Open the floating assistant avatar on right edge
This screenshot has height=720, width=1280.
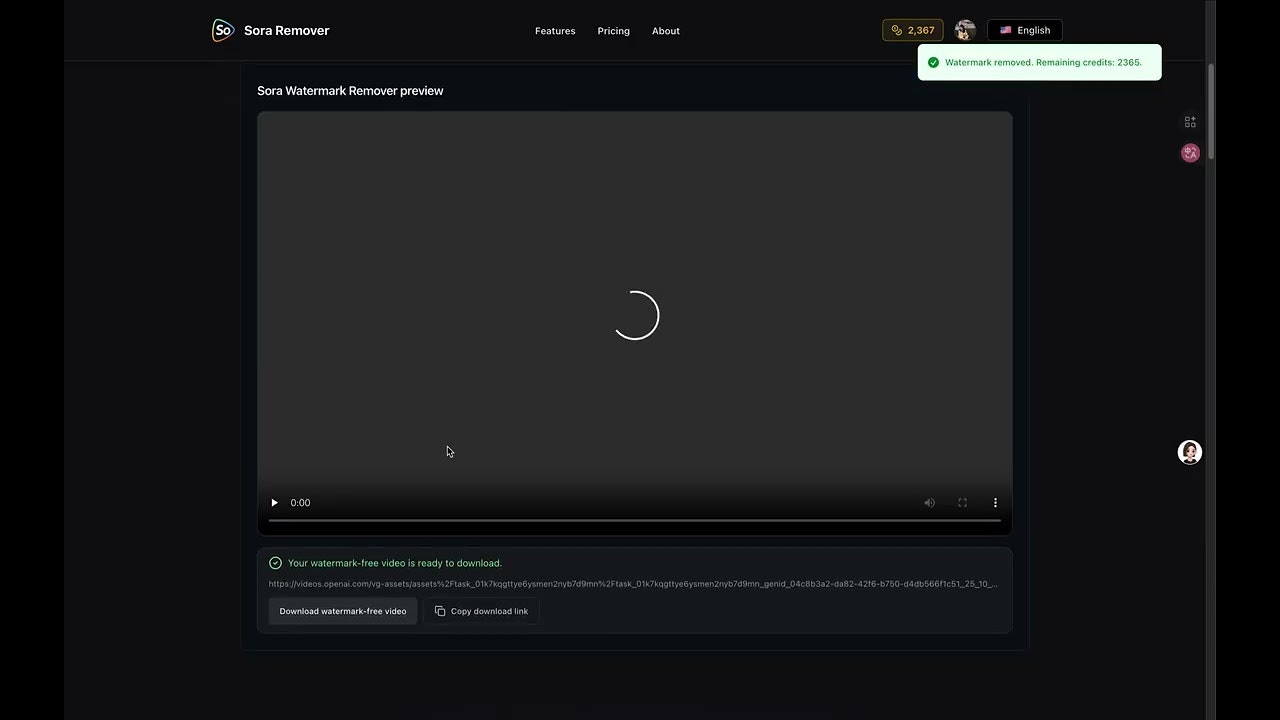click(x=1189, y=452)
